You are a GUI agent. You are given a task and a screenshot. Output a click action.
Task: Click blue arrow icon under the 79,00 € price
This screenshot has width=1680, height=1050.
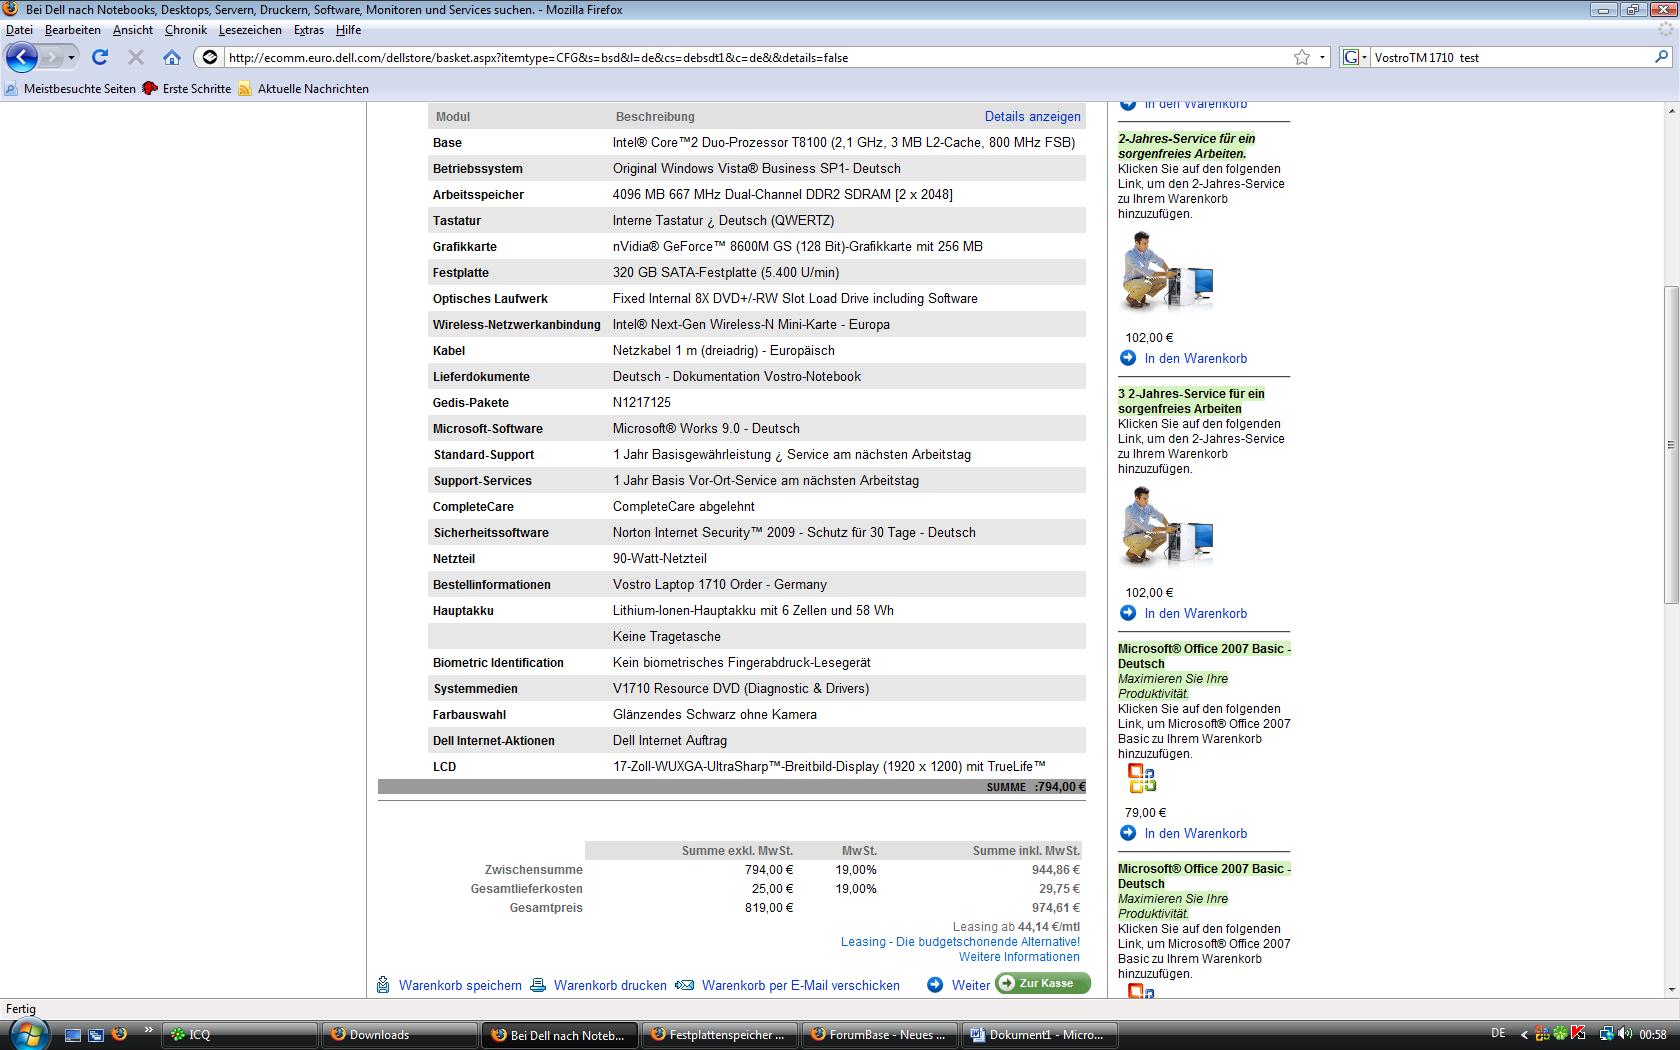pos(1128,833)
